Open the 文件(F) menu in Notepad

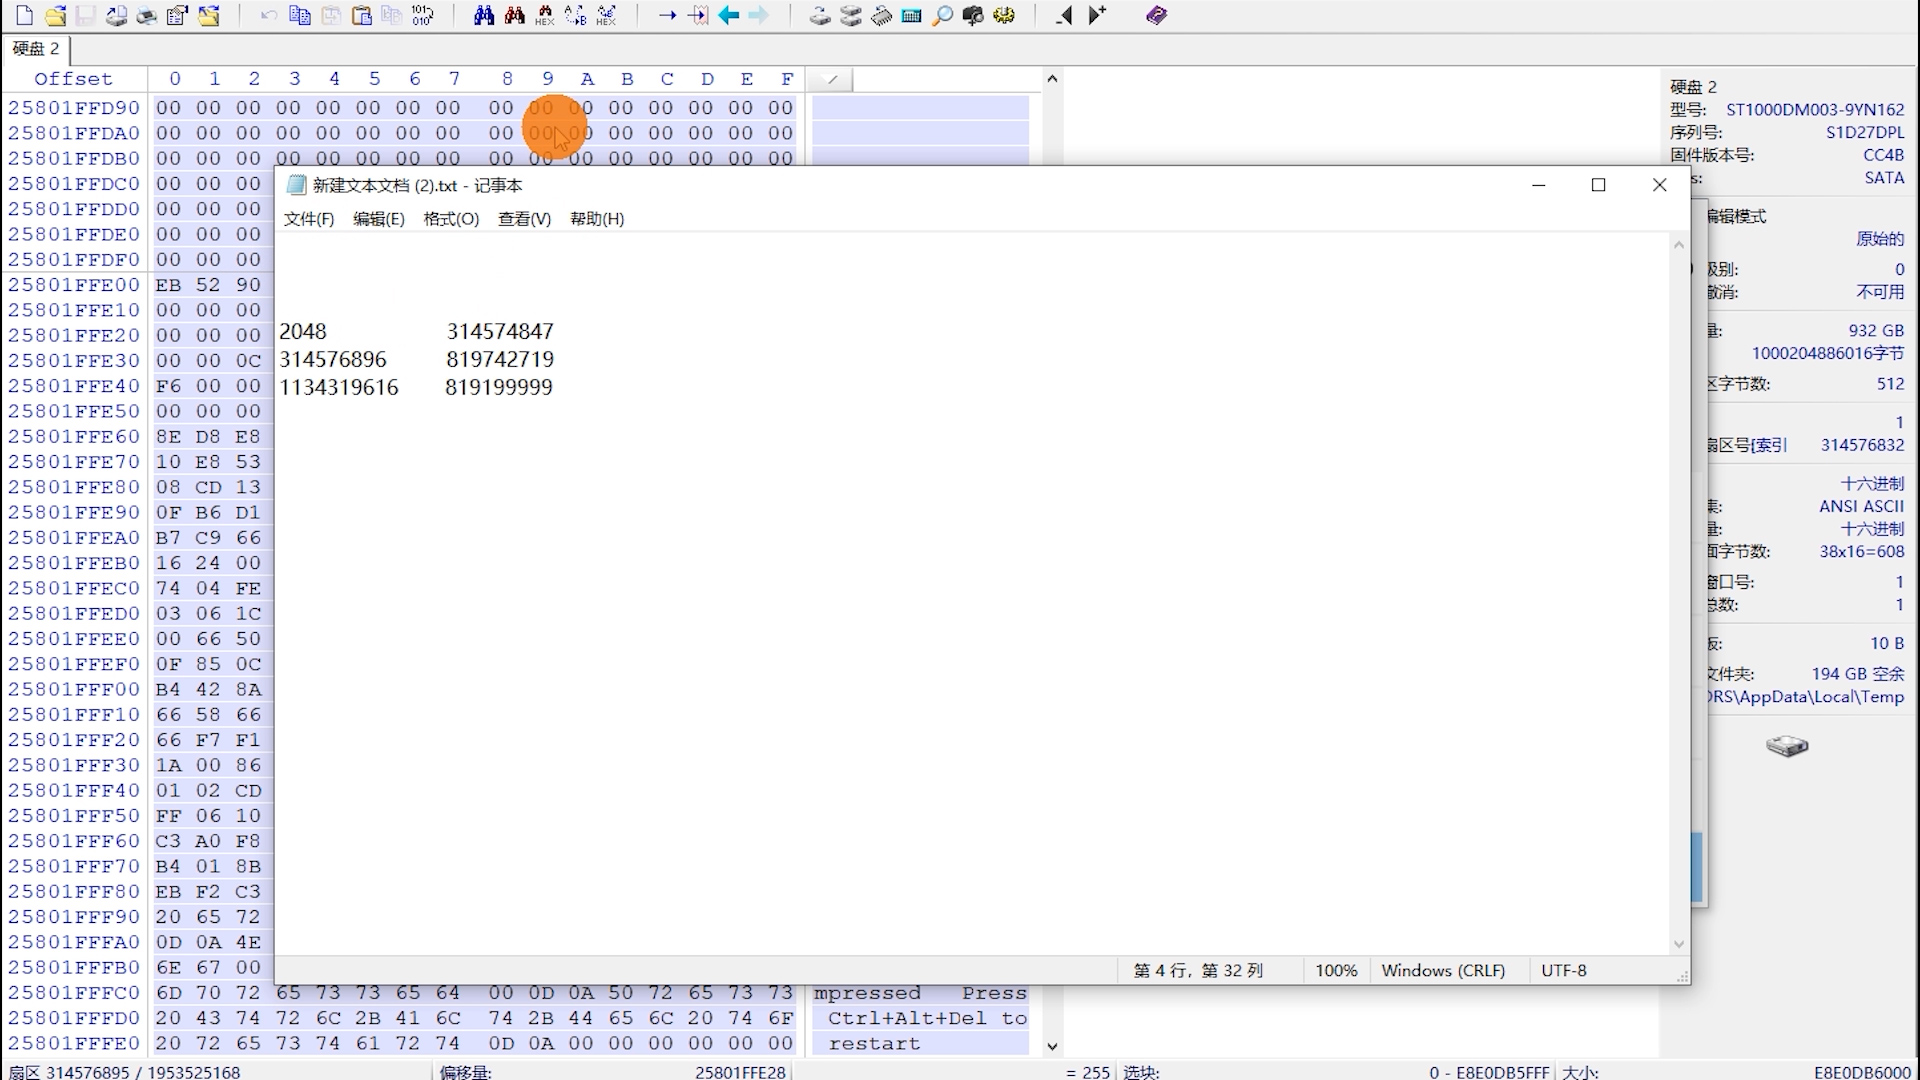point(308,219)
